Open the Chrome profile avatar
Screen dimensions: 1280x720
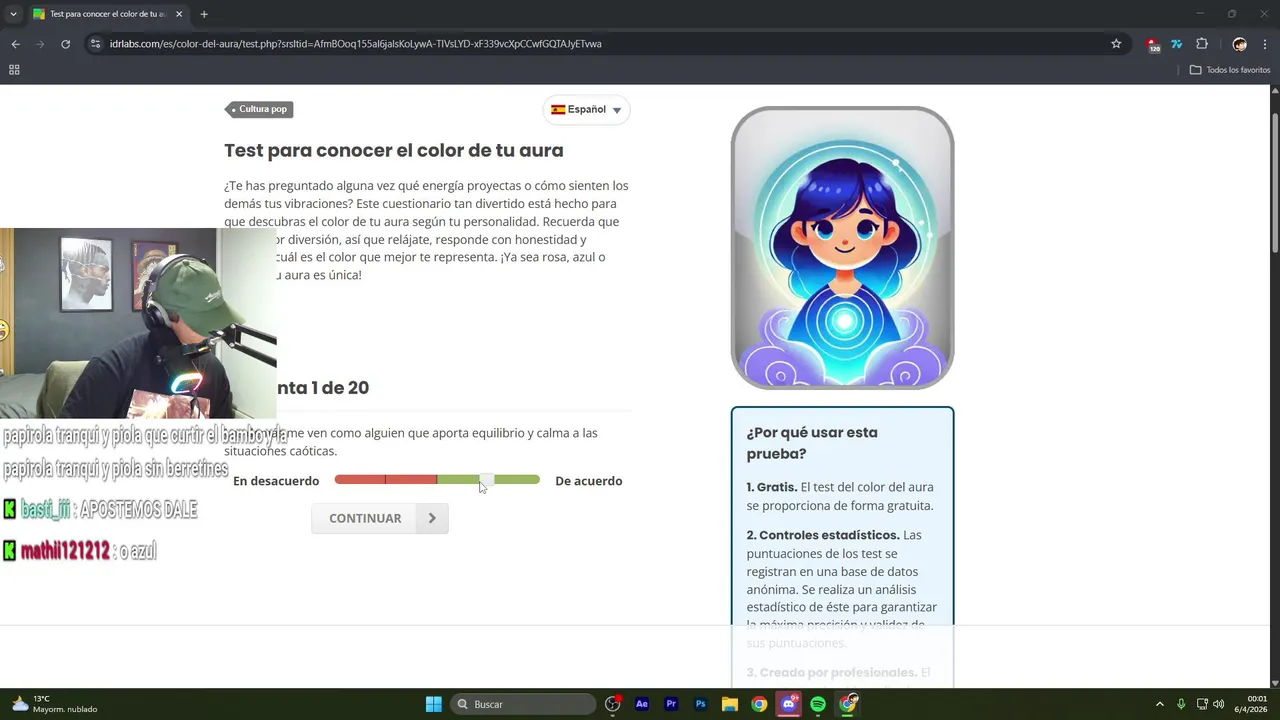coord(1240,44)
